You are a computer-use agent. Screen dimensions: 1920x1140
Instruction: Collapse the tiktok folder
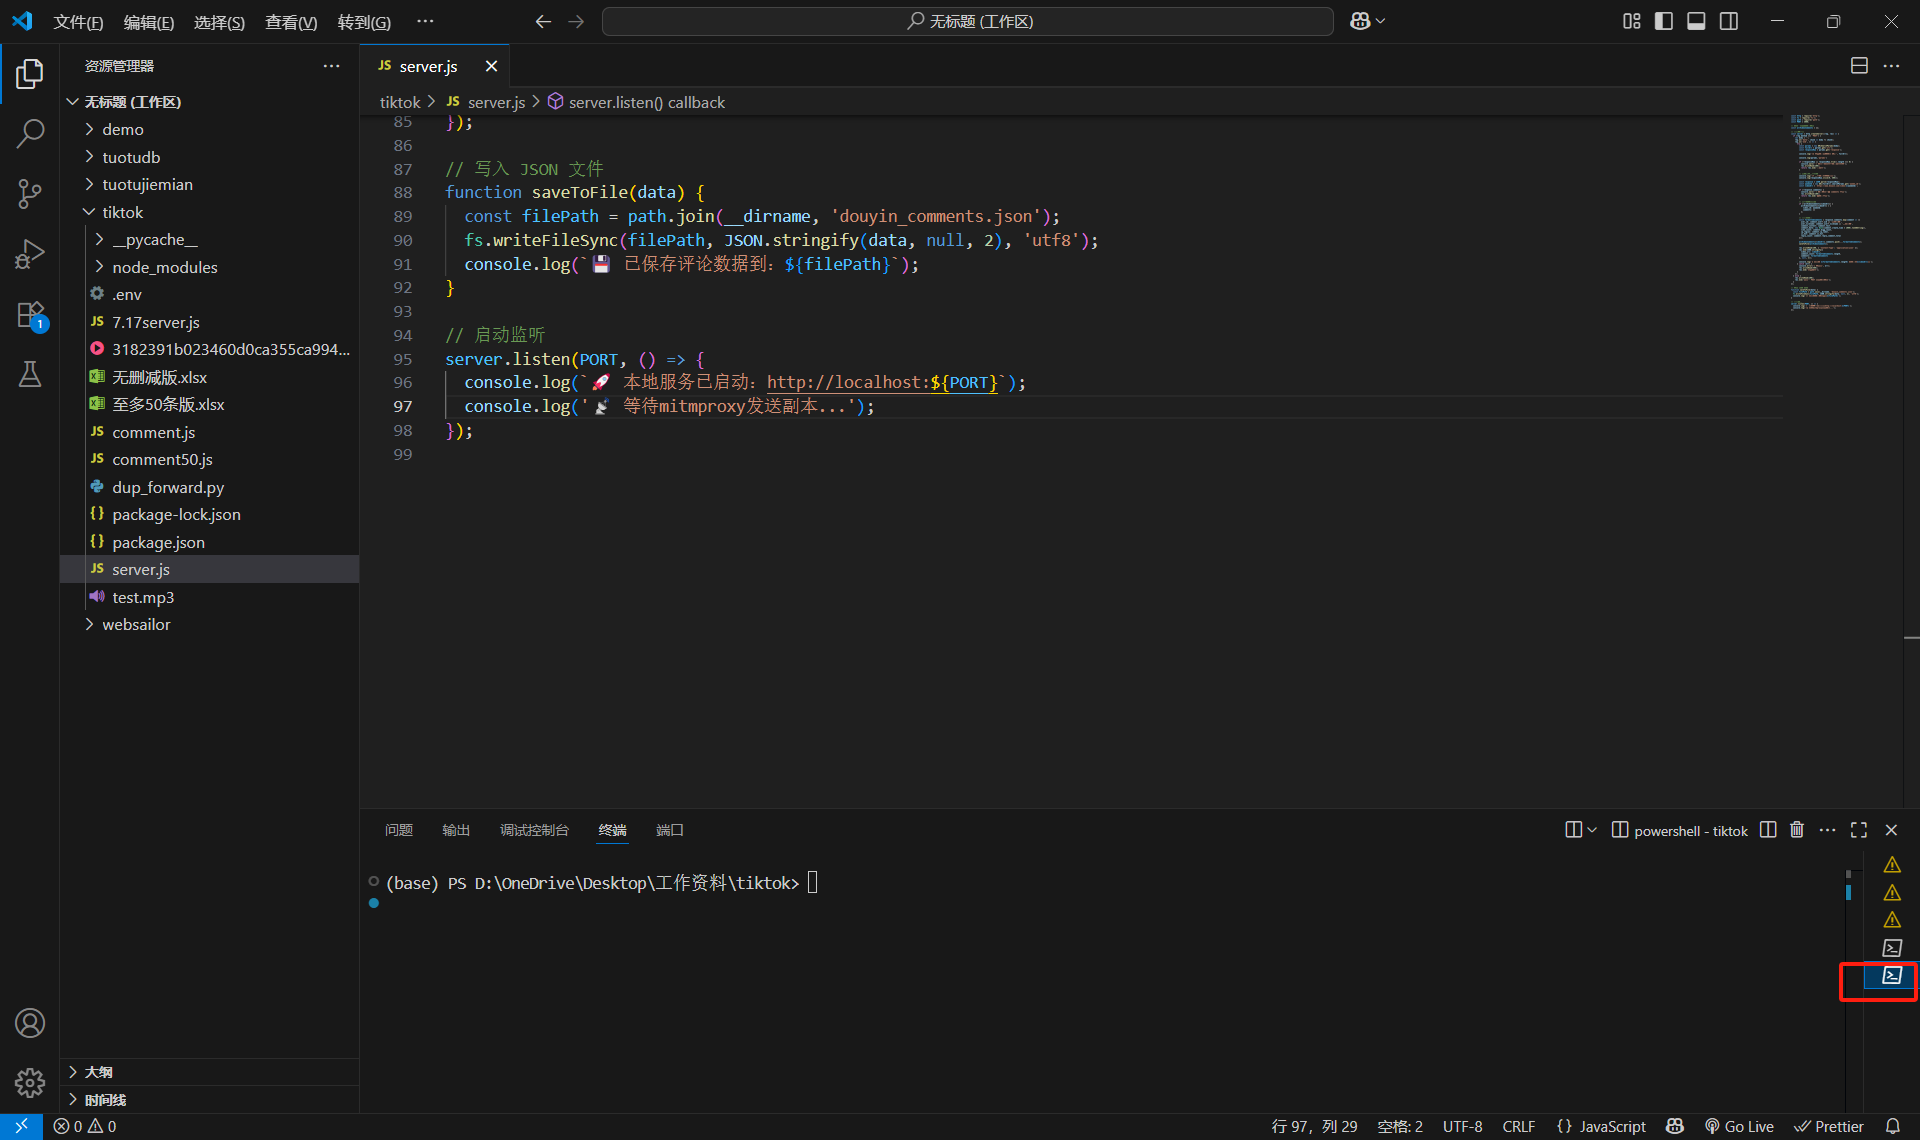point(210,212)
